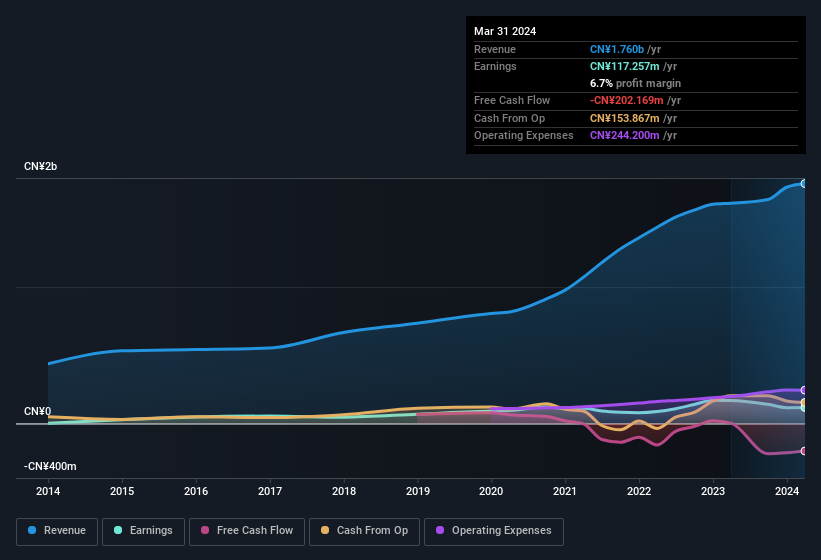Click the CN¥244.200m operating expenses value
The height and width of the screenshot is (560, 821).
point(625,135)
